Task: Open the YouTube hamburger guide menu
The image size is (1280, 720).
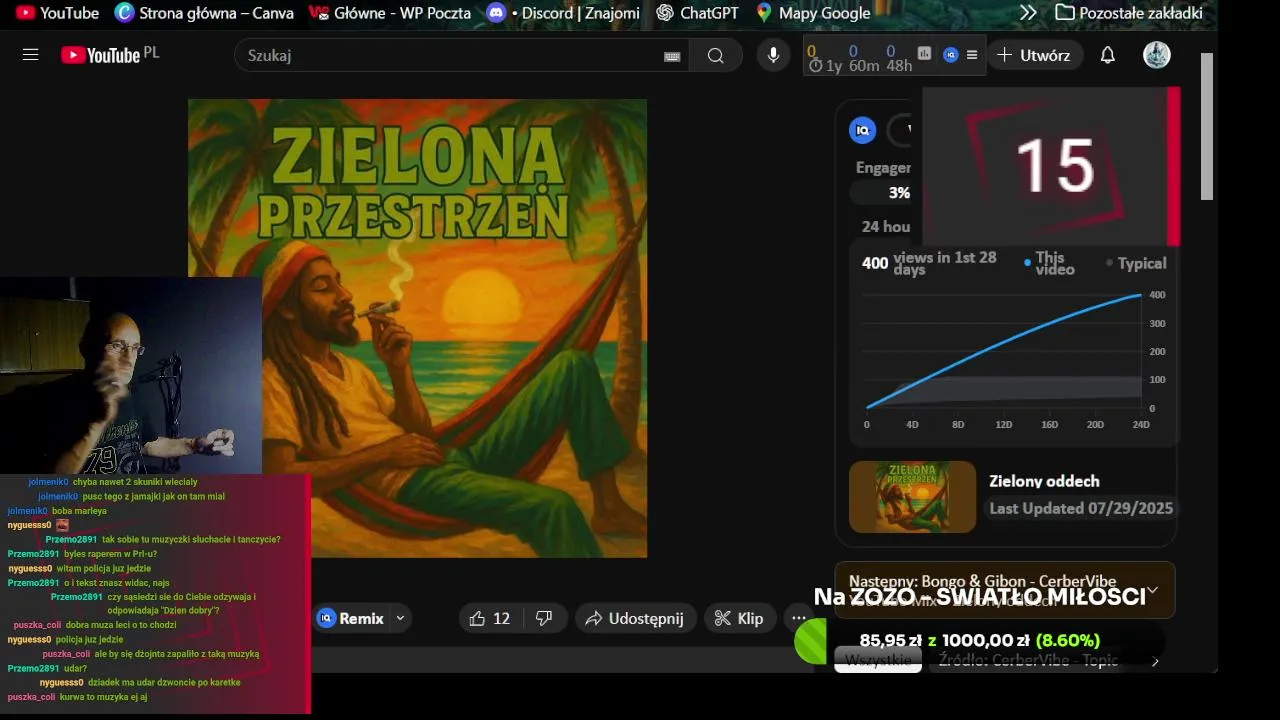Action: pyautogui.click(x=30, y=55)
